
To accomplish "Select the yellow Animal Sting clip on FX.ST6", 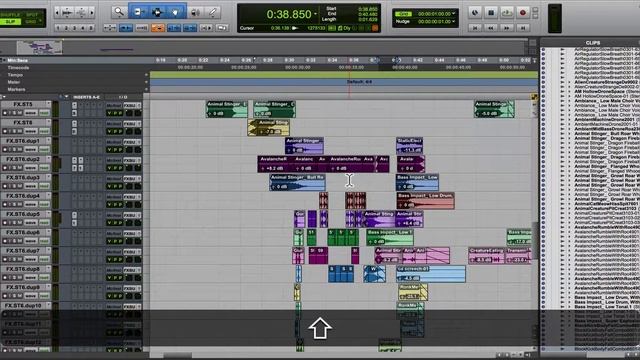I will point(269,128).
